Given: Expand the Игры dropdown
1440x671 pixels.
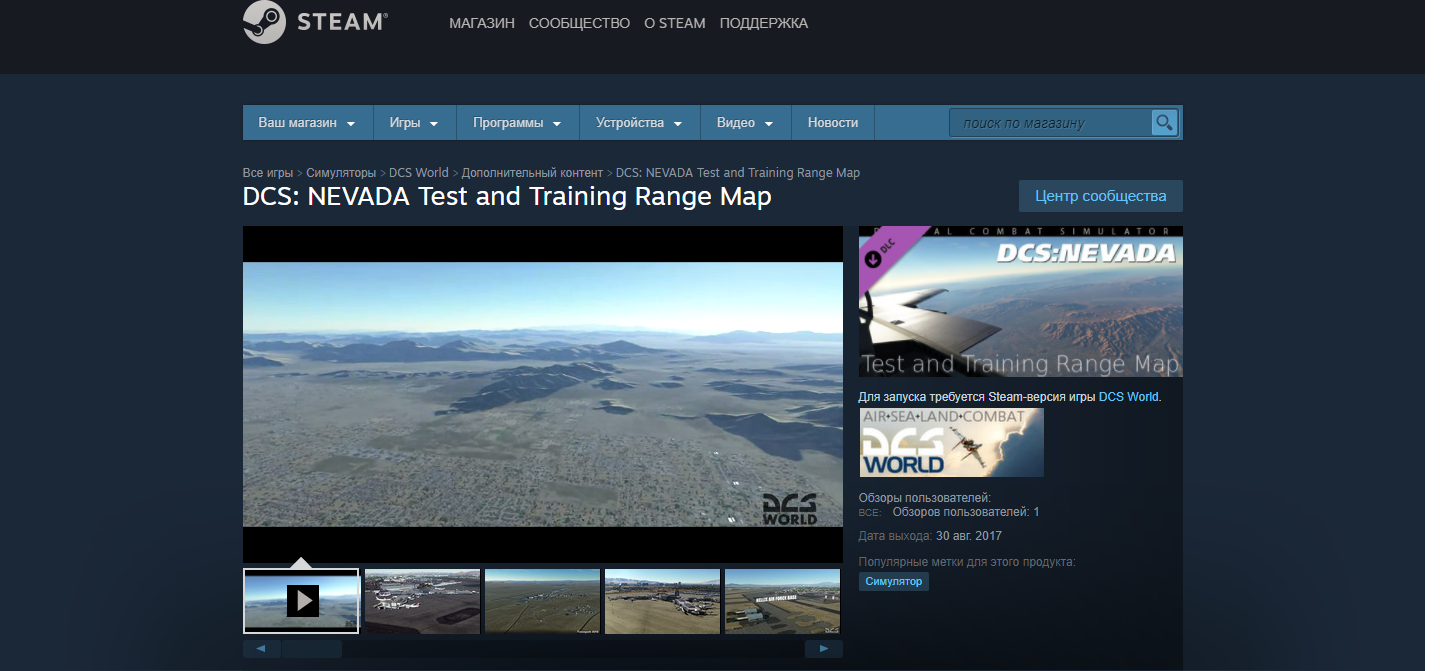Looking at the screenshot, I should pyautogui.click(x=415, y=123).
